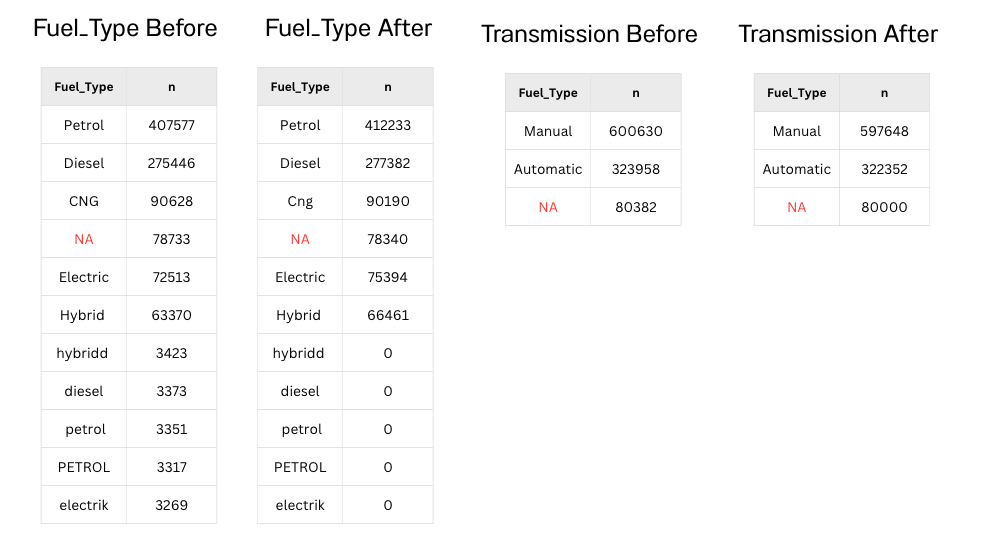986x535 pixels.
Task: Select the Transmission Before title
Action: pyautogui.click(x=589, y=34)
